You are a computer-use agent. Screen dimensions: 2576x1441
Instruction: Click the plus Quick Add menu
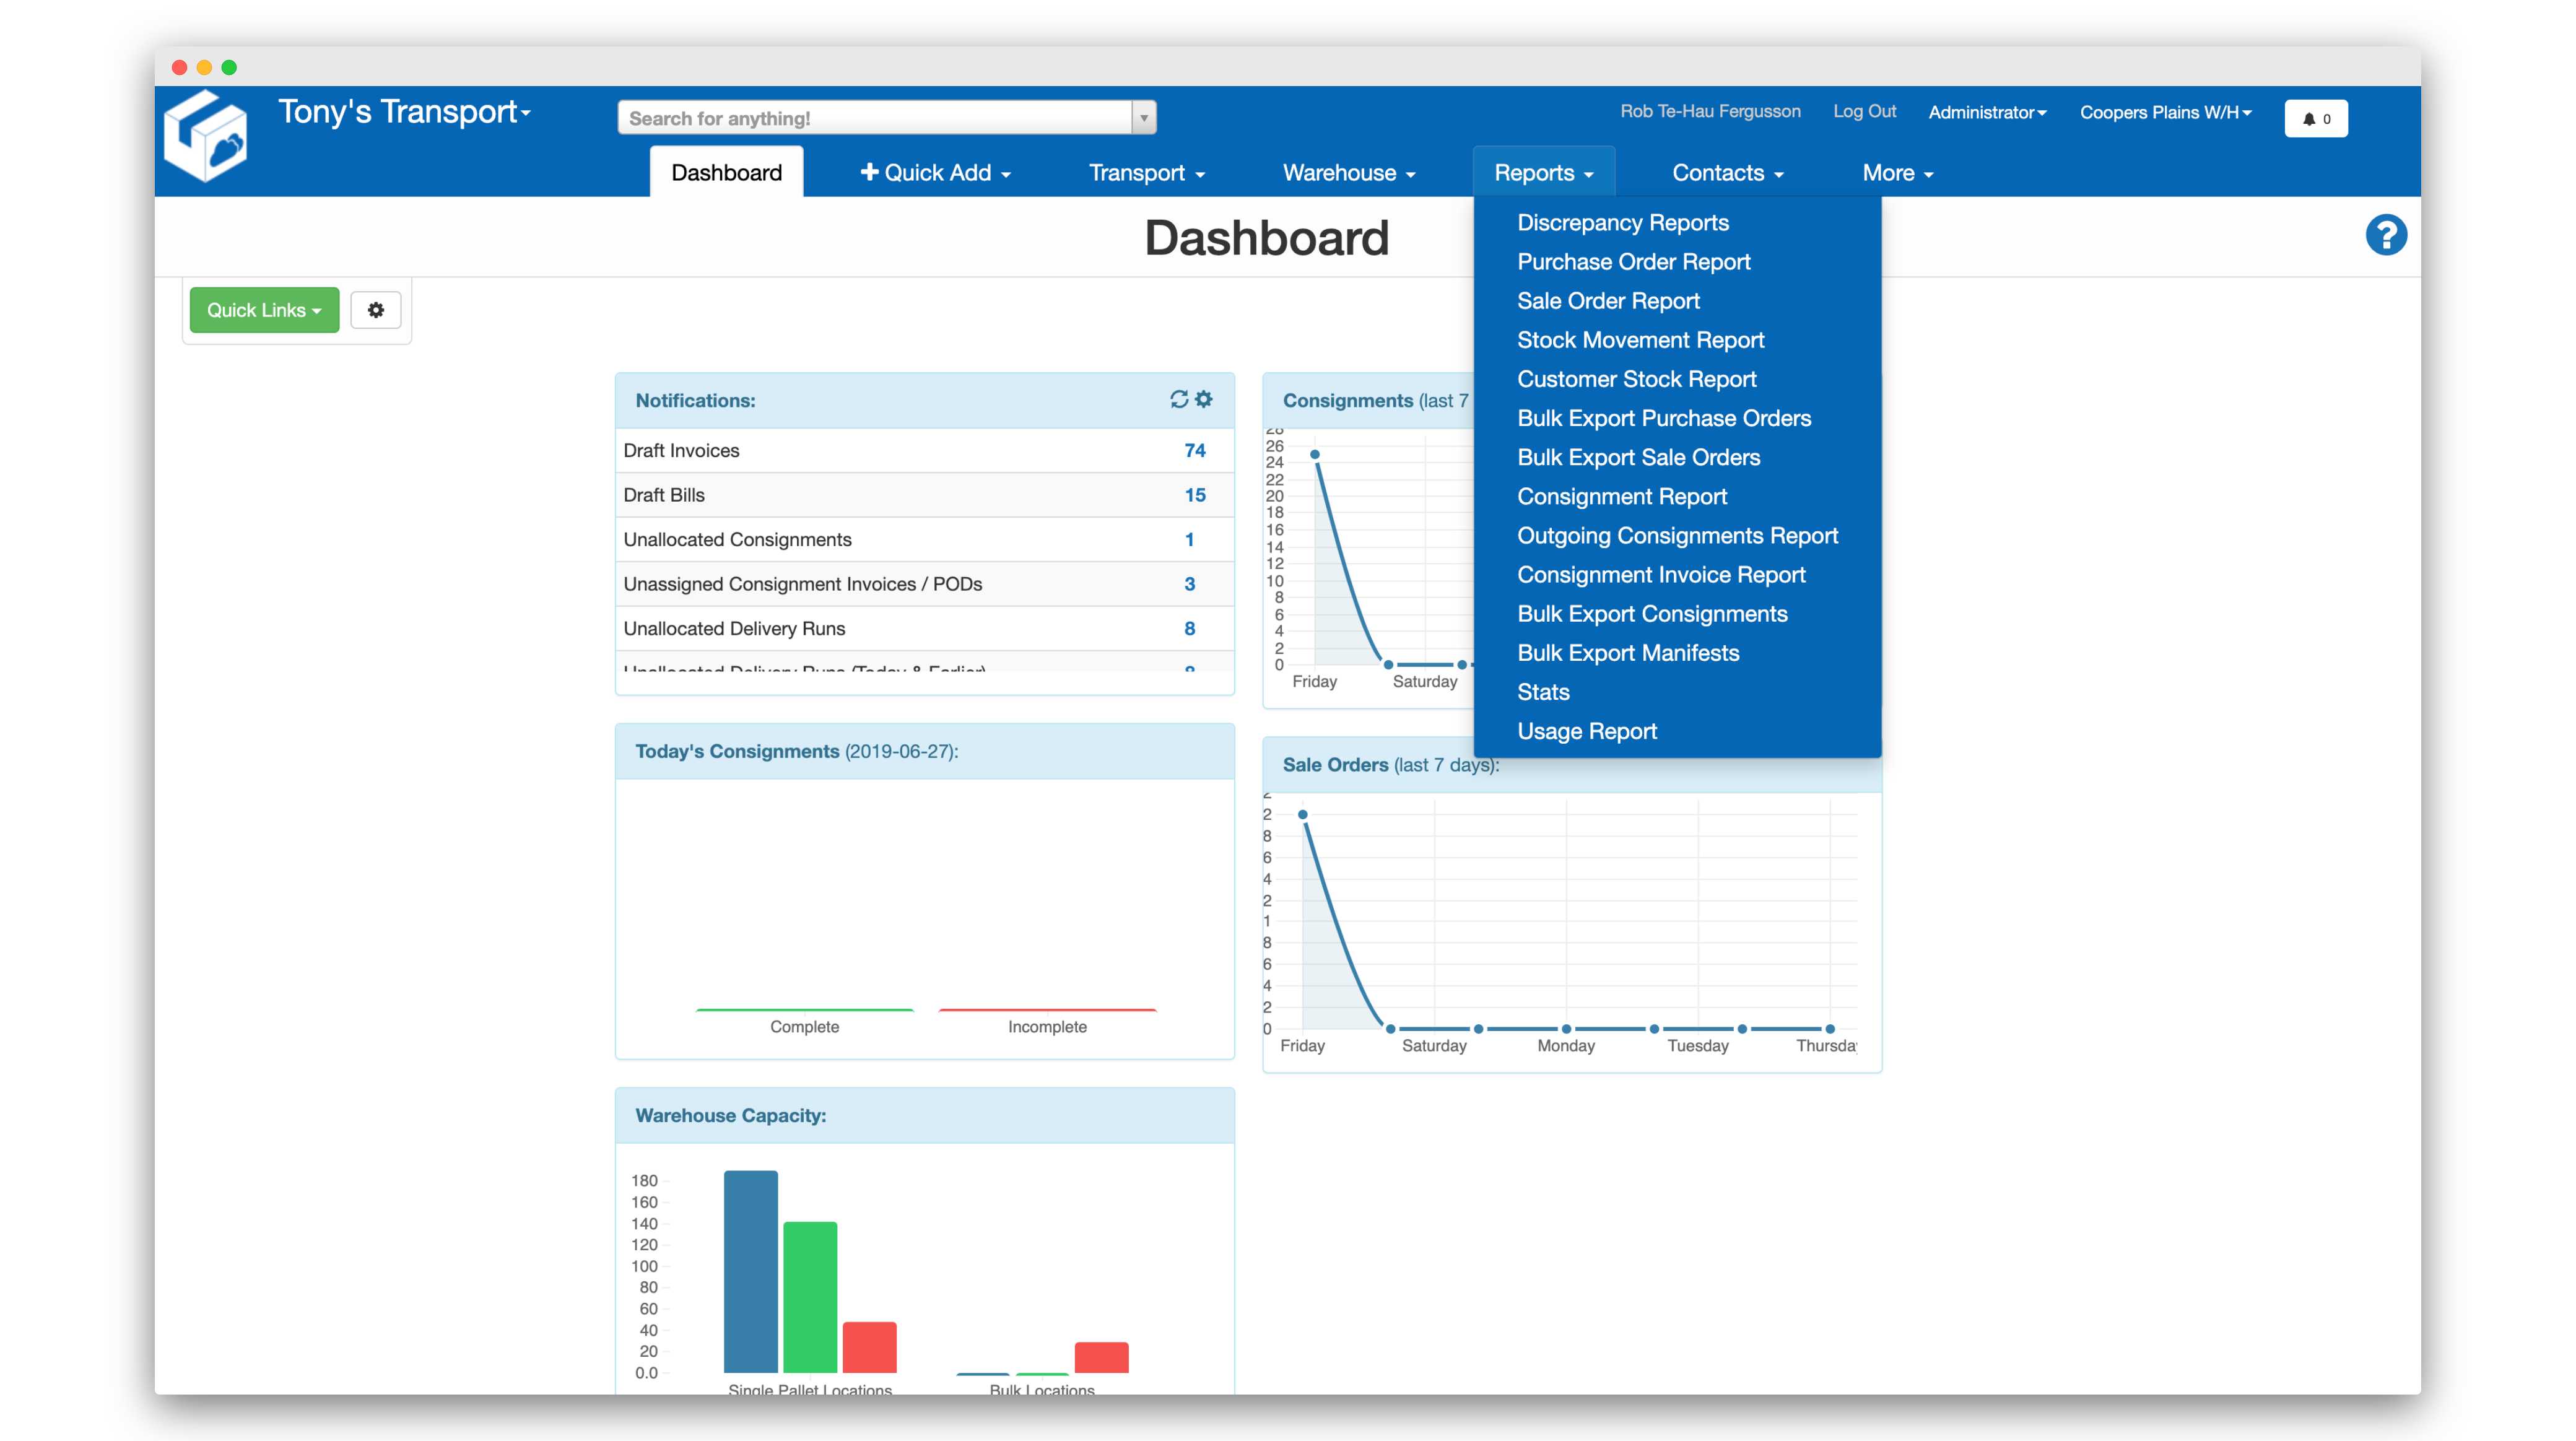click(935, 173)
